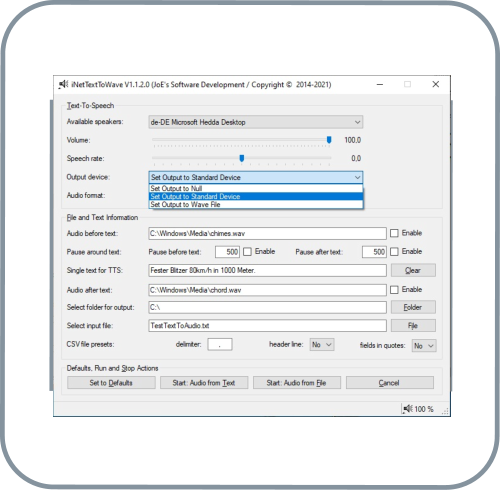Click the Single text for TTS field

(267, 270)
